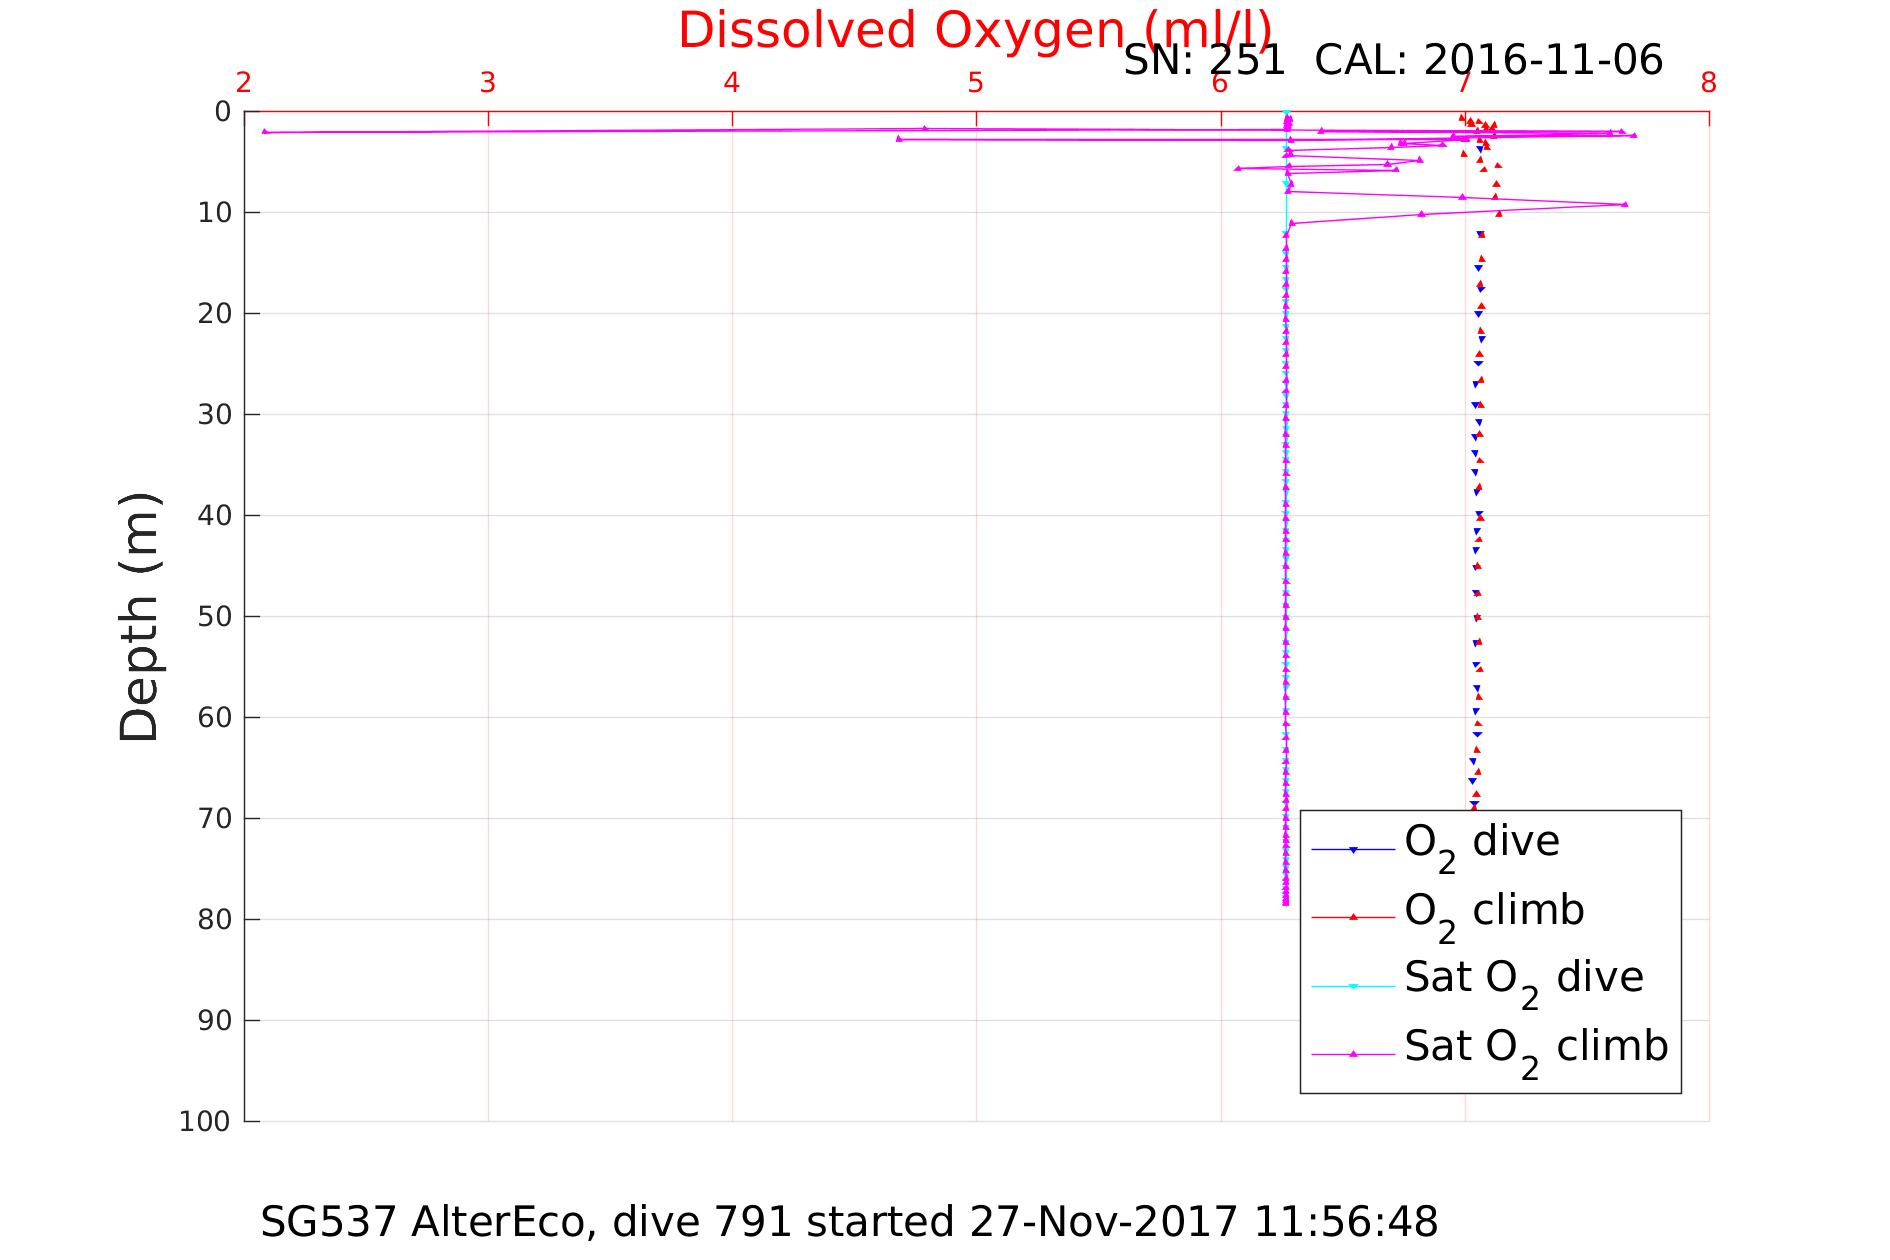Click the oxygen axis tick label 3

[x=488, y=83]
